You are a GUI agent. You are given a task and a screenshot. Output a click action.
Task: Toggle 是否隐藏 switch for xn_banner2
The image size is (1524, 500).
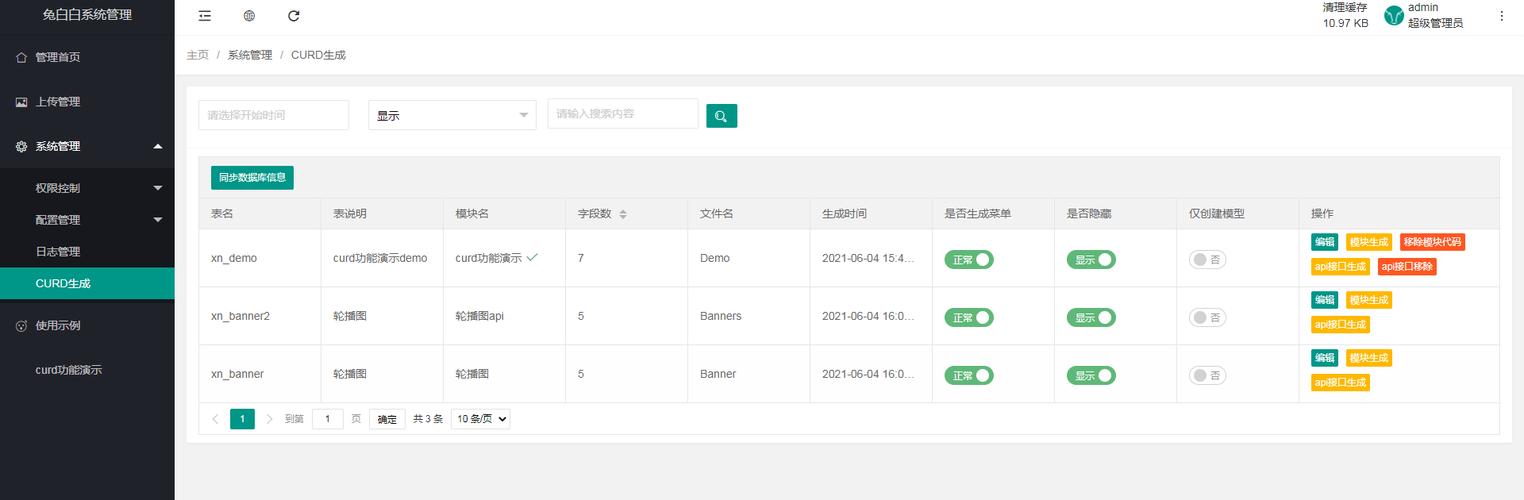pos(1091,317)
